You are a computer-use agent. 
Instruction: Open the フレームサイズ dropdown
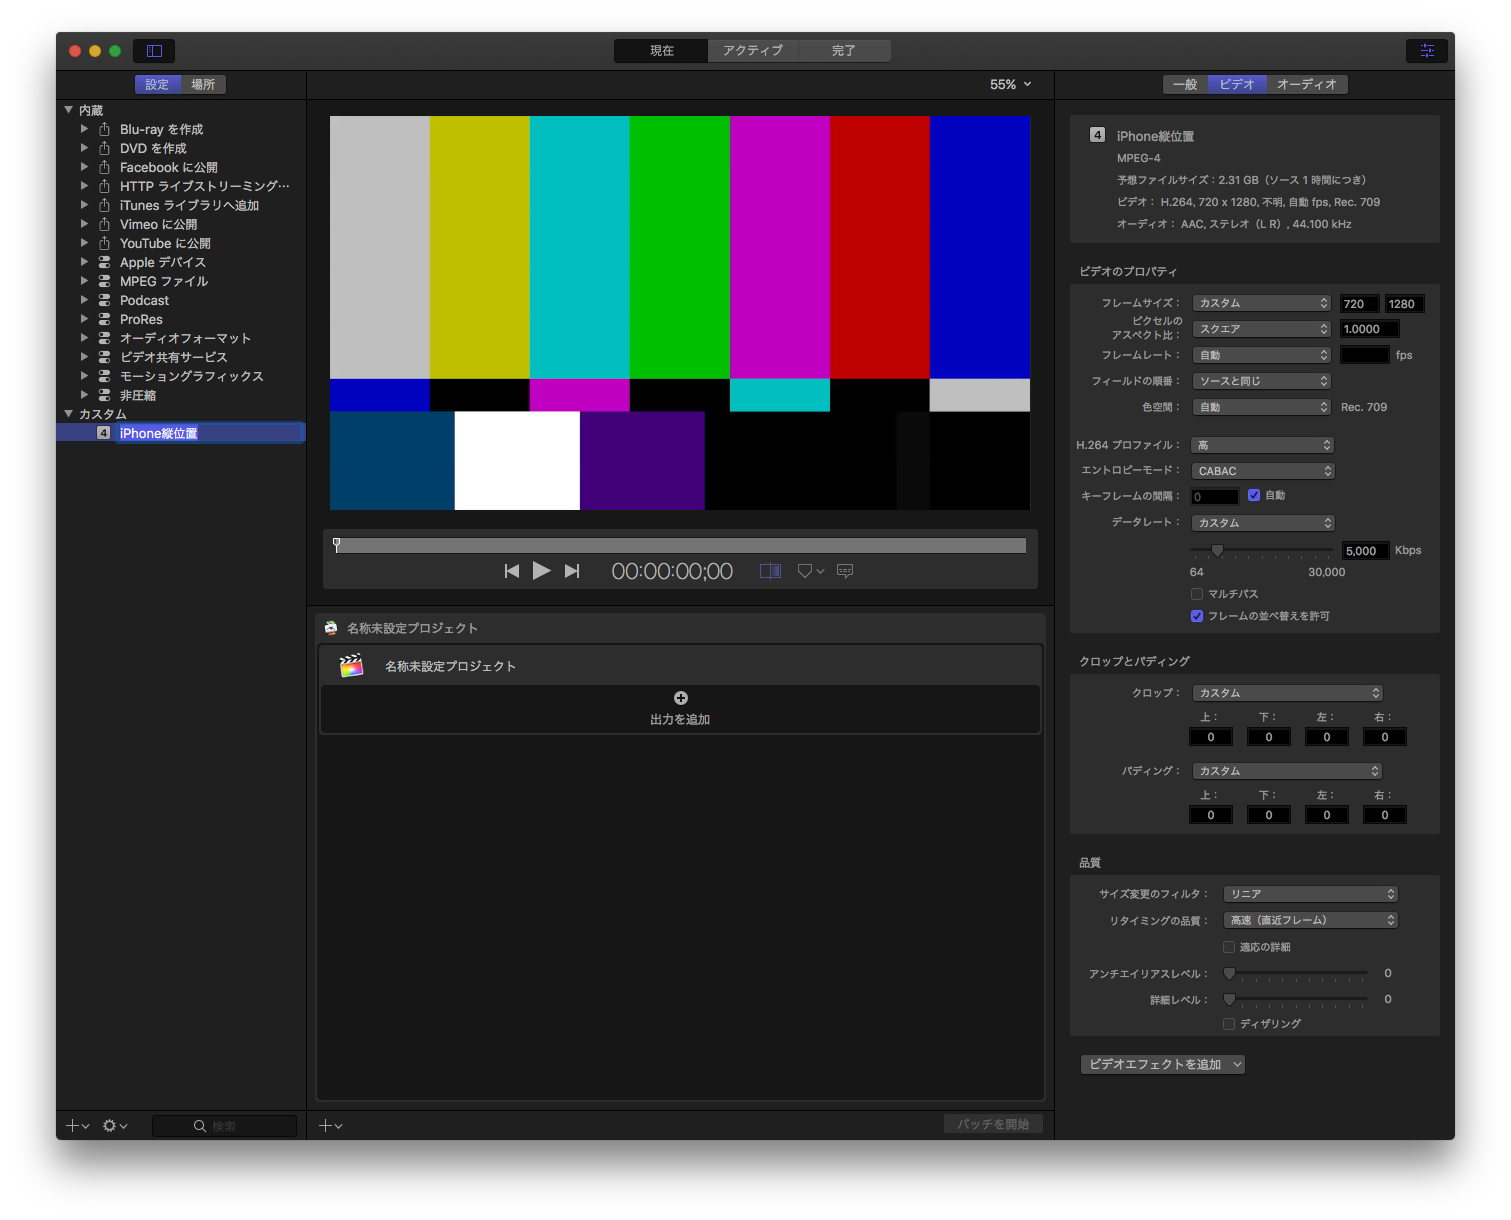pyautogui.click(x=1262, y=303)
